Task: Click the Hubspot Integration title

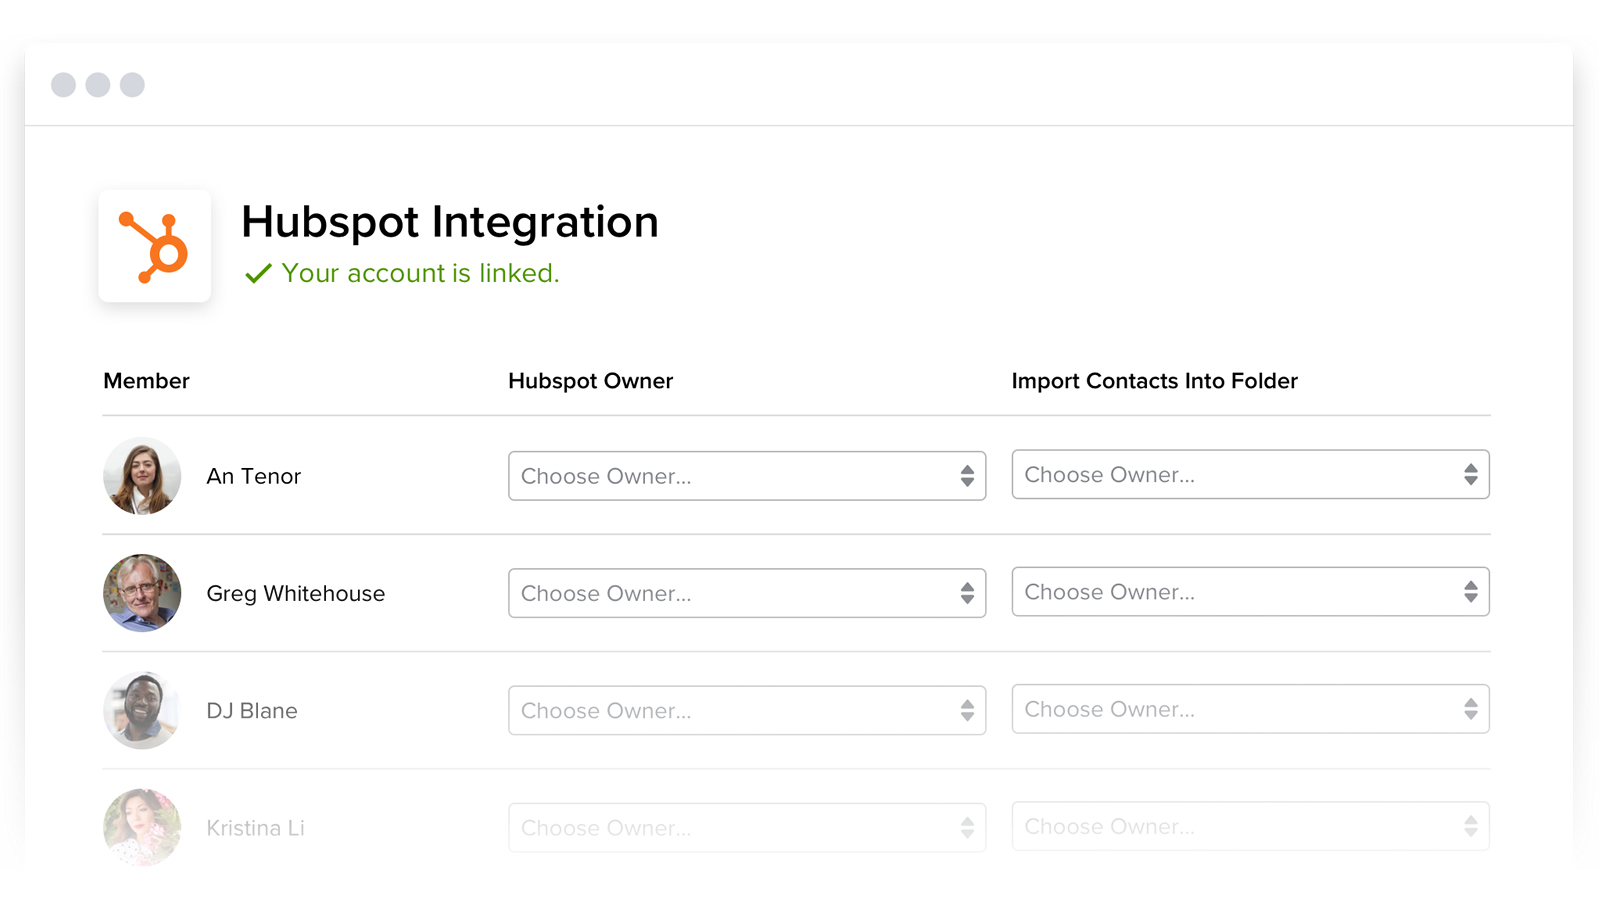Action: pyautogui.click(x=449, y=222)
